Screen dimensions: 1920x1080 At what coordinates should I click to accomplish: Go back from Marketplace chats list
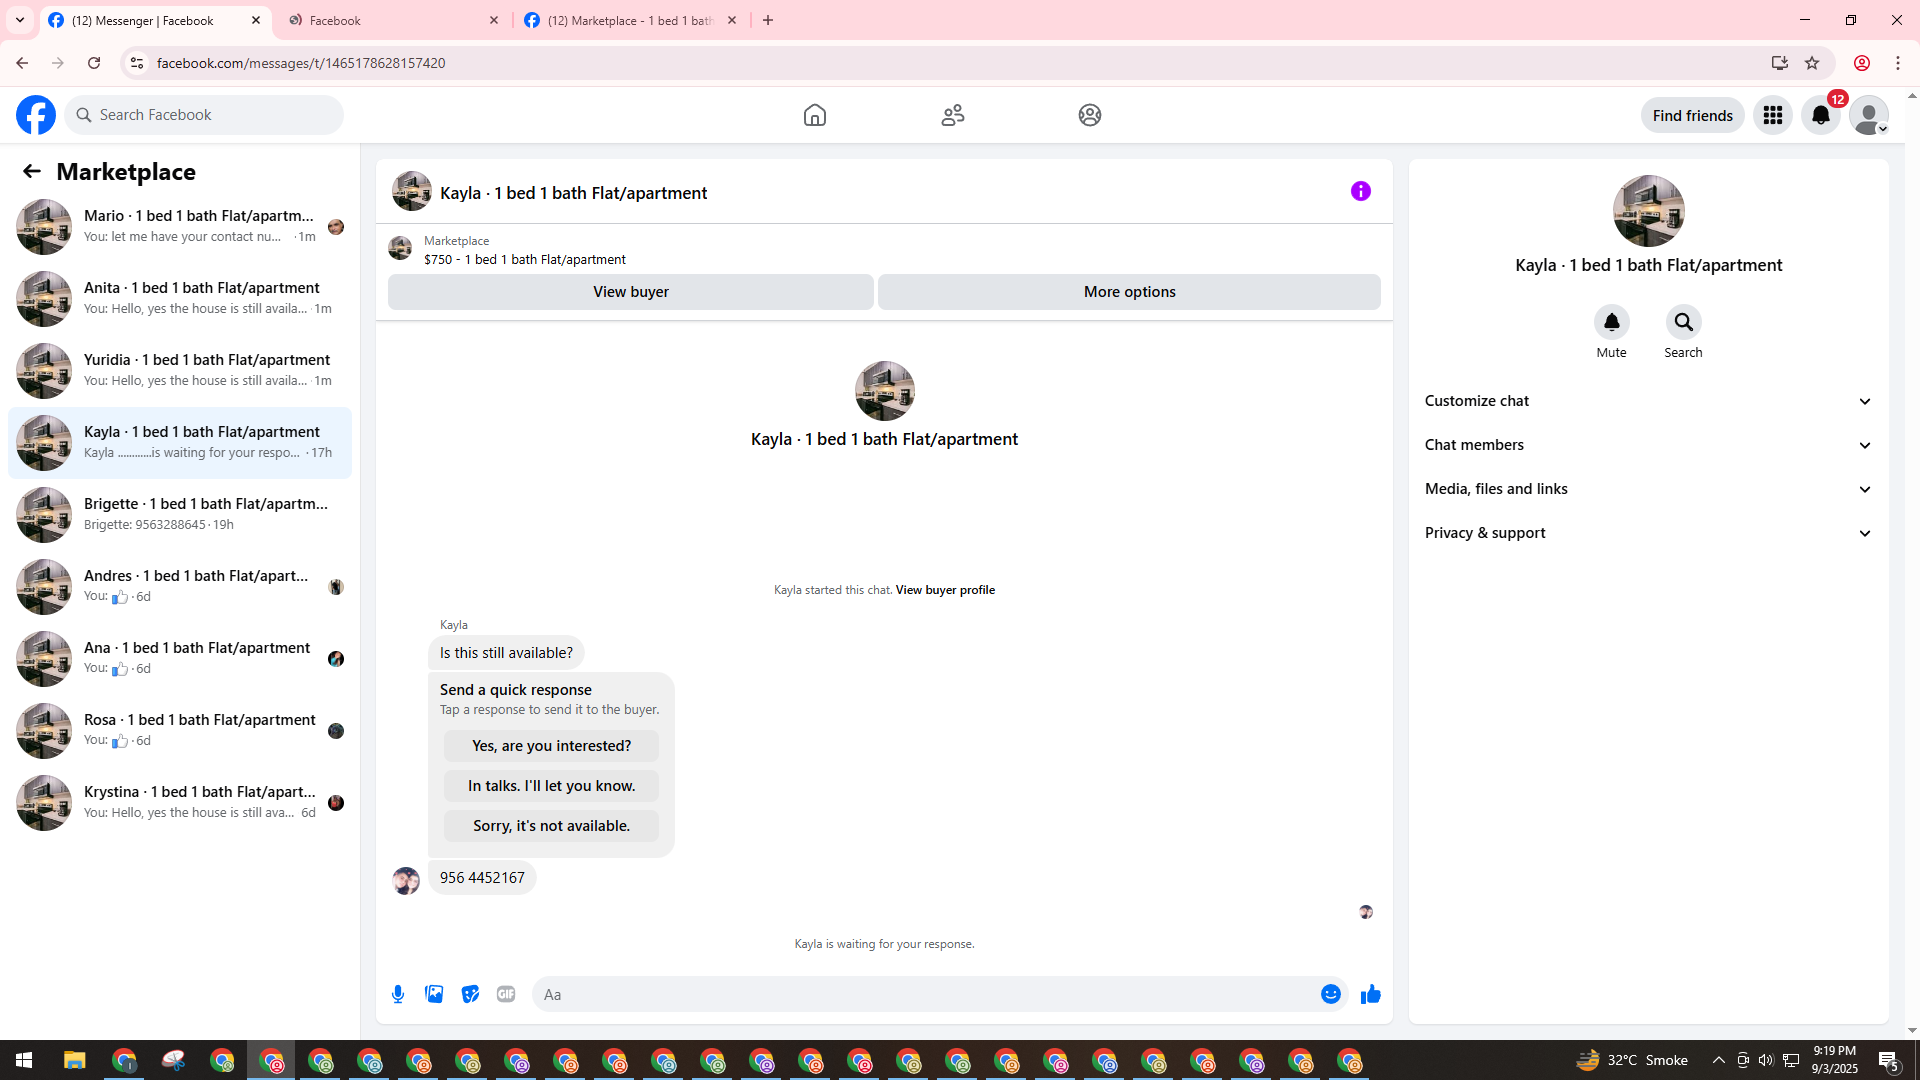(x=32, y=171)
